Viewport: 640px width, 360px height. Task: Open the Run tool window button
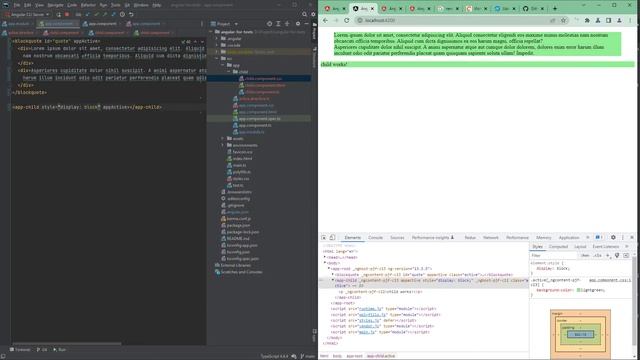(60, 350)
